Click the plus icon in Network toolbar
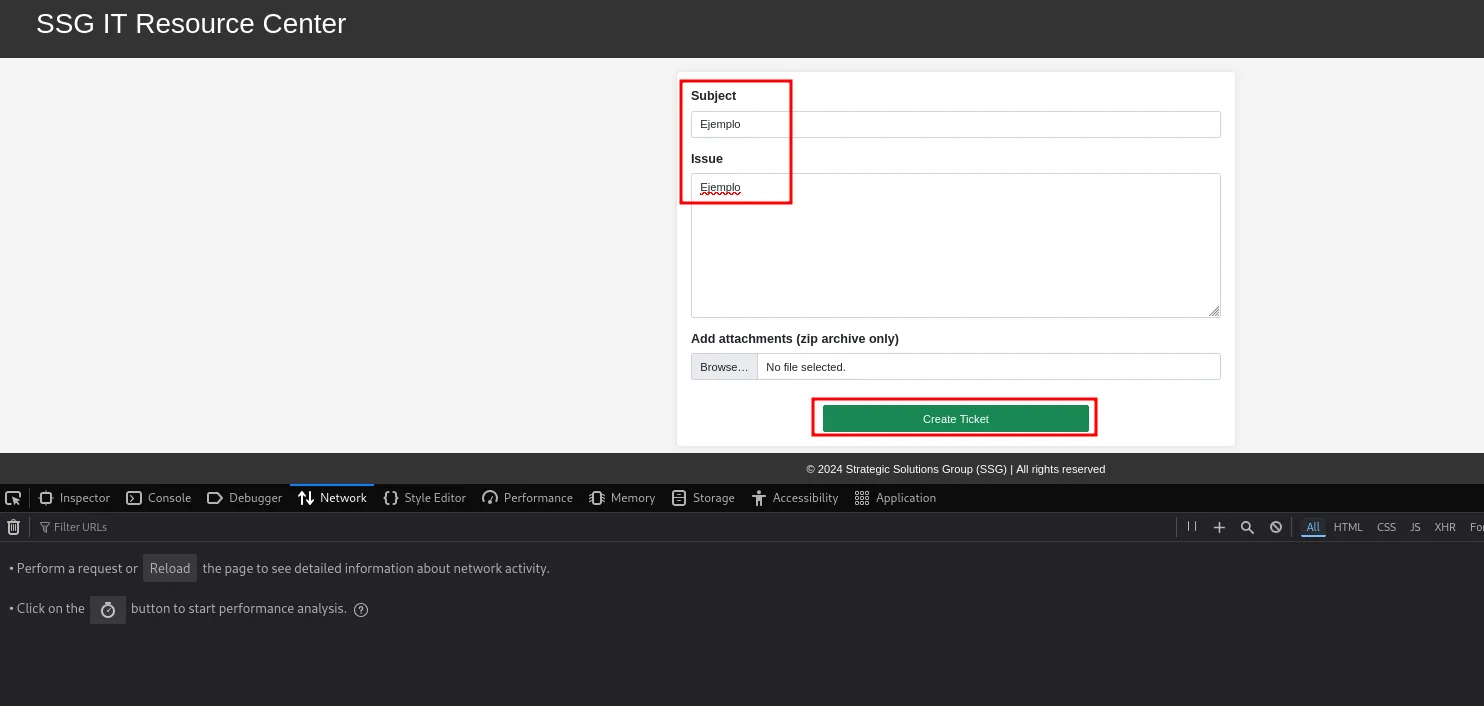Viewport: 1484px width, 706px height. tap(1219, 527)
